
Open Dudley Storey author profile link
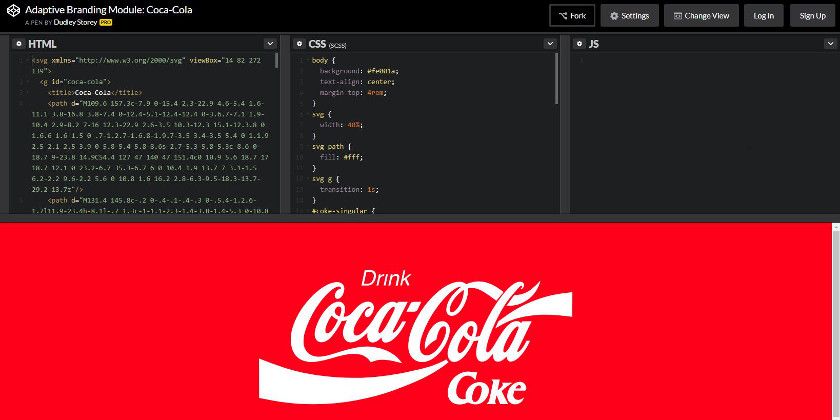point(75,23)
